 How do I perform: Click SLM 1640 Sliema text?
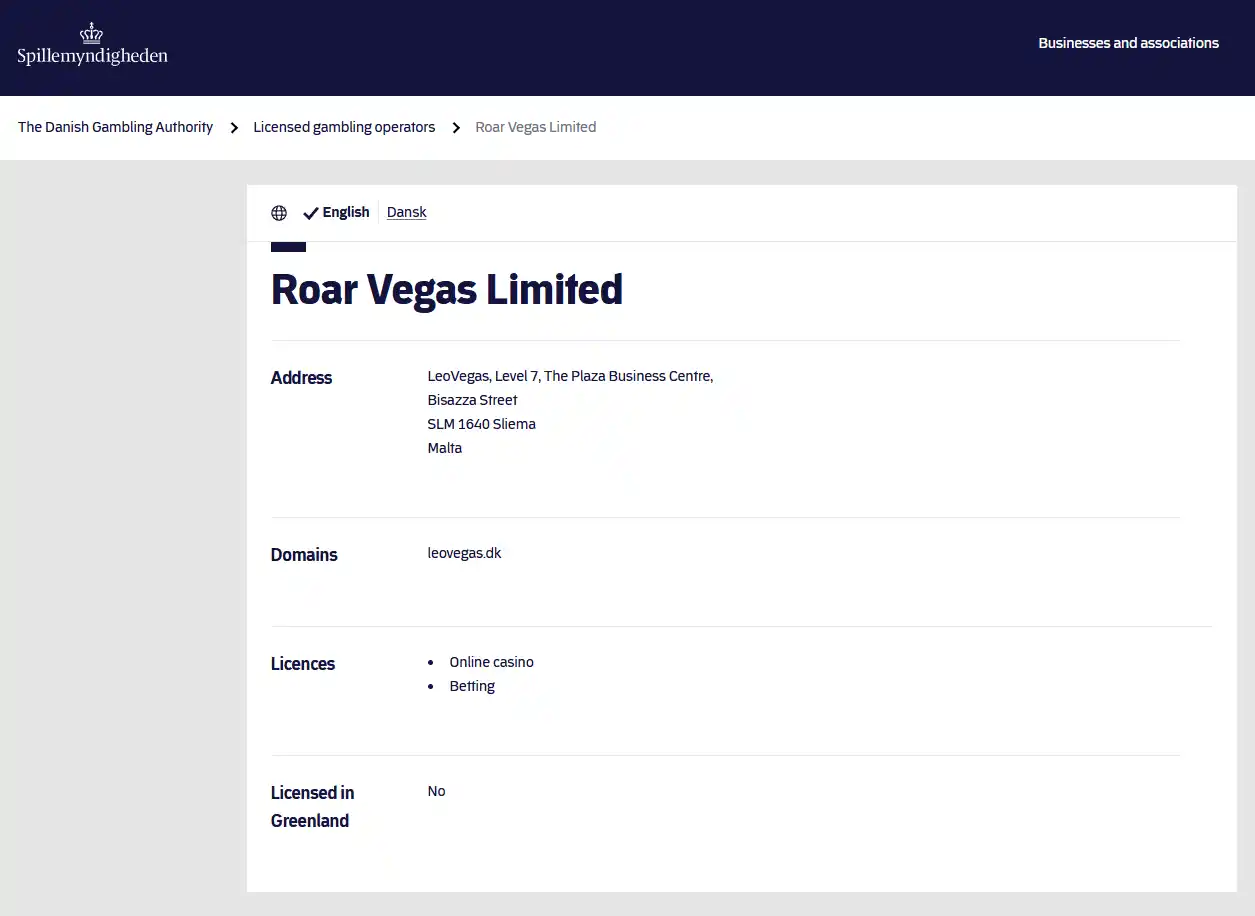pyautogui.click(x=481, y=424)
